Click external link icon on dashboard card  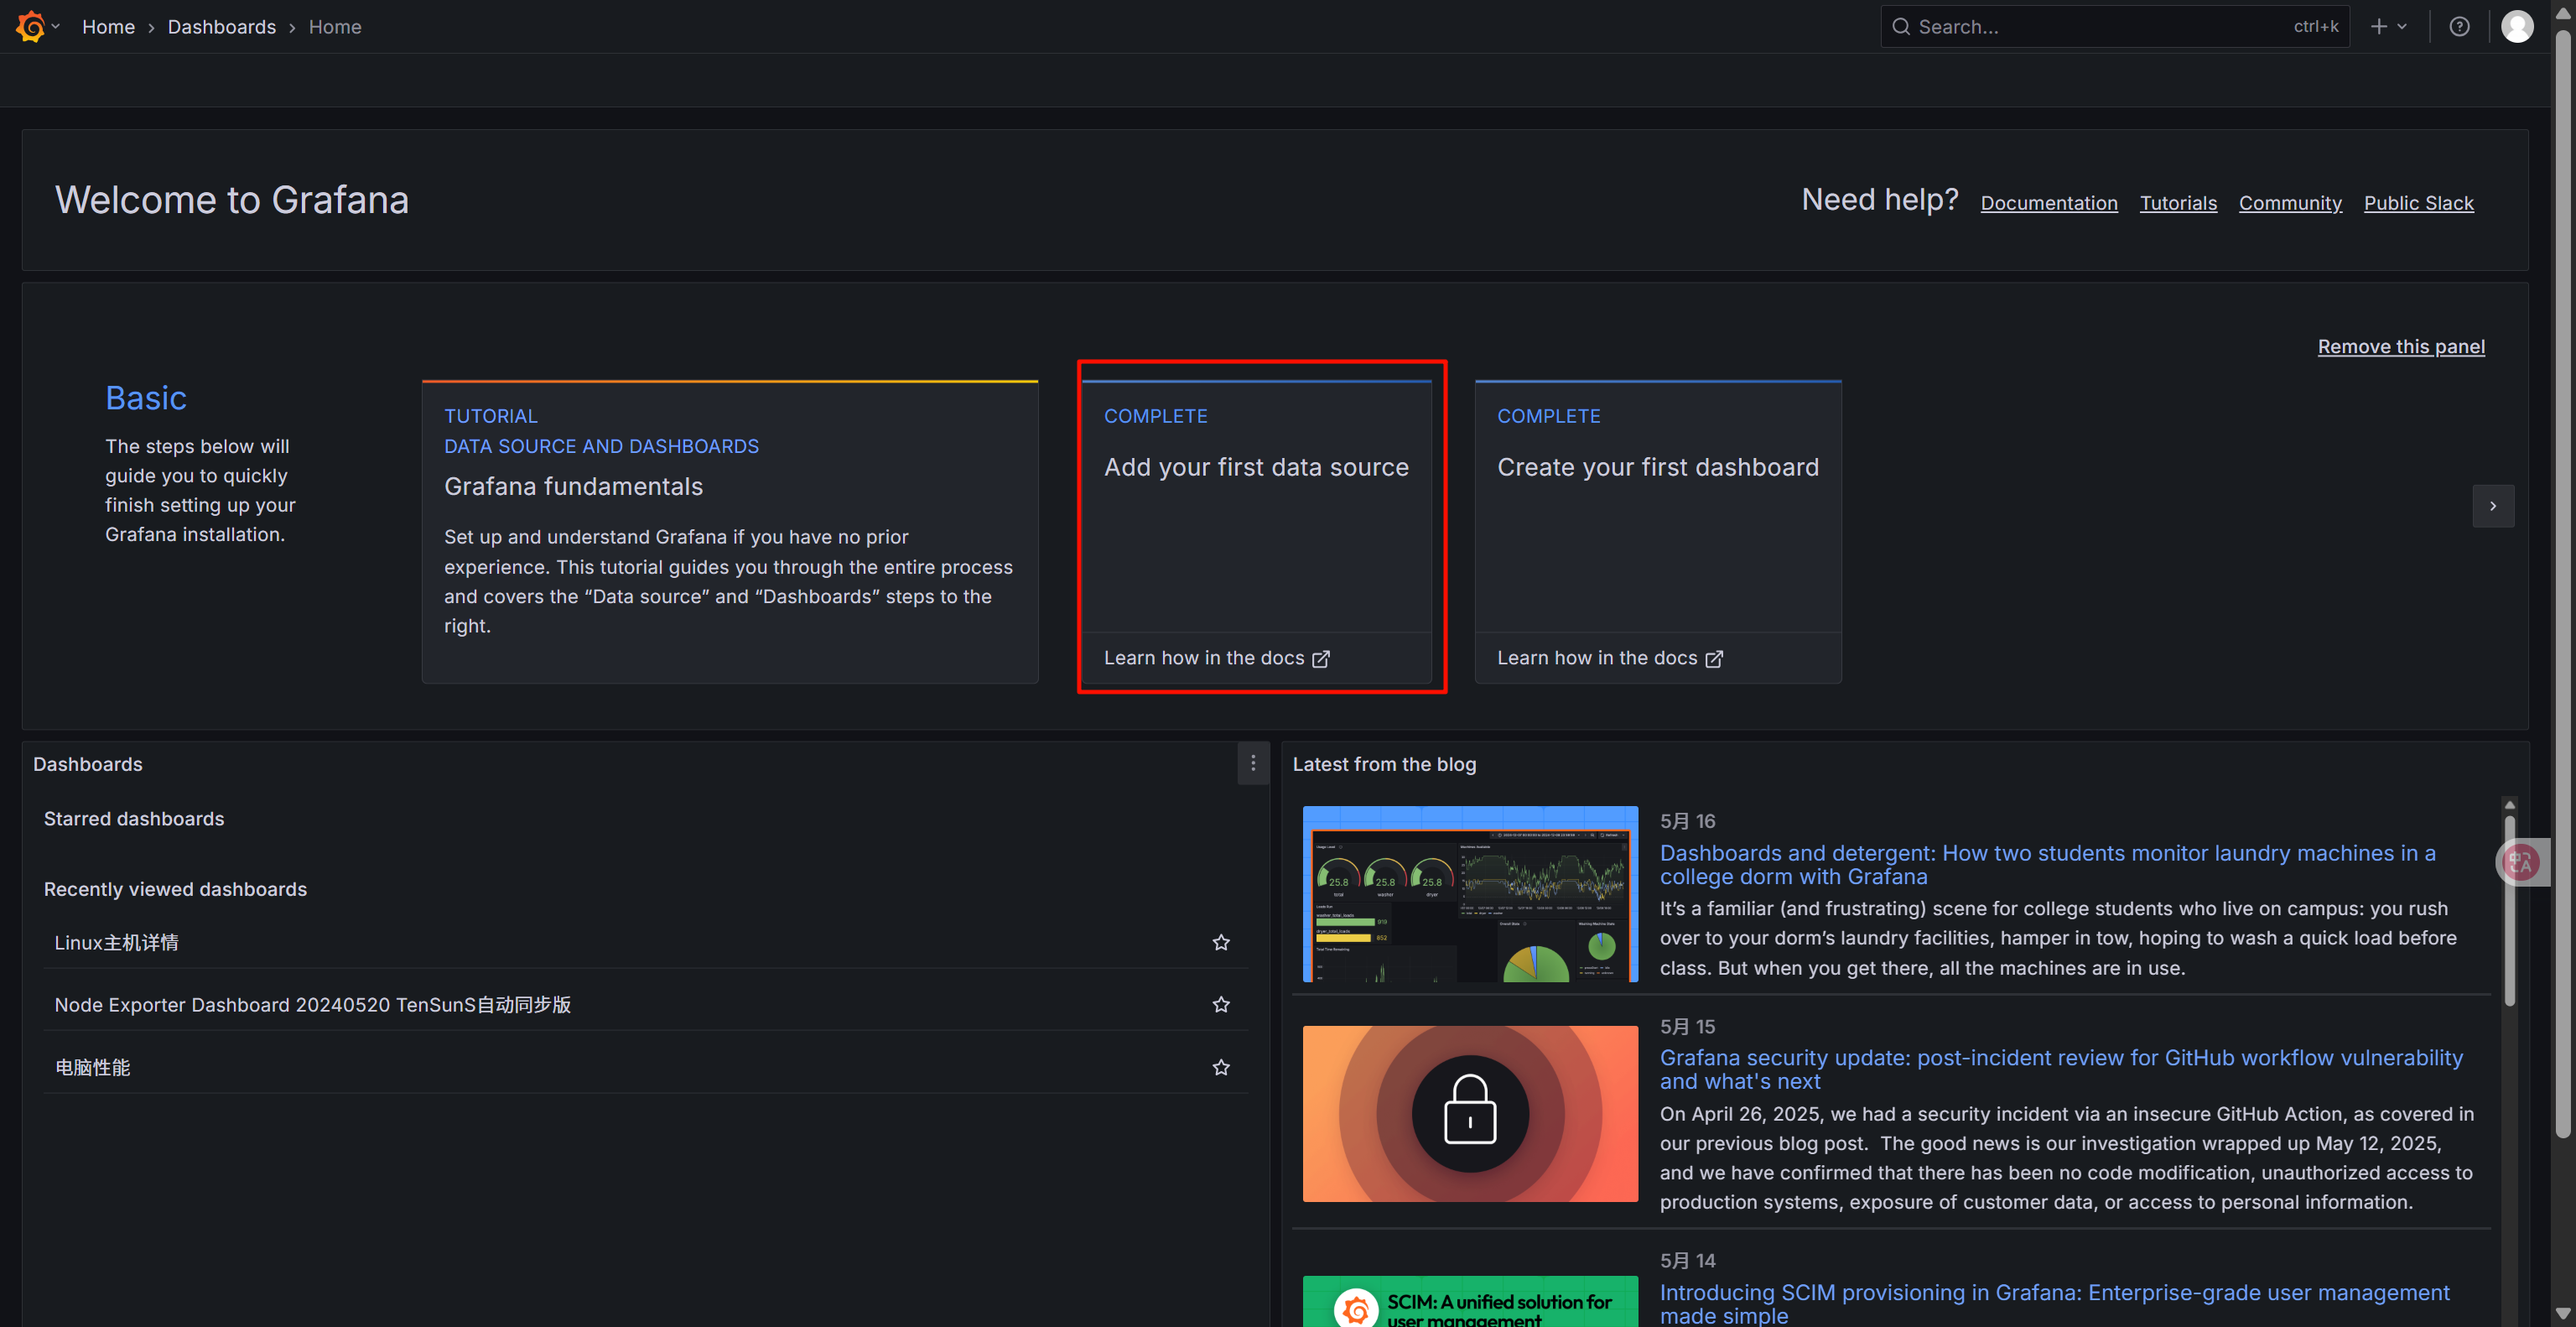[1713, 658]
